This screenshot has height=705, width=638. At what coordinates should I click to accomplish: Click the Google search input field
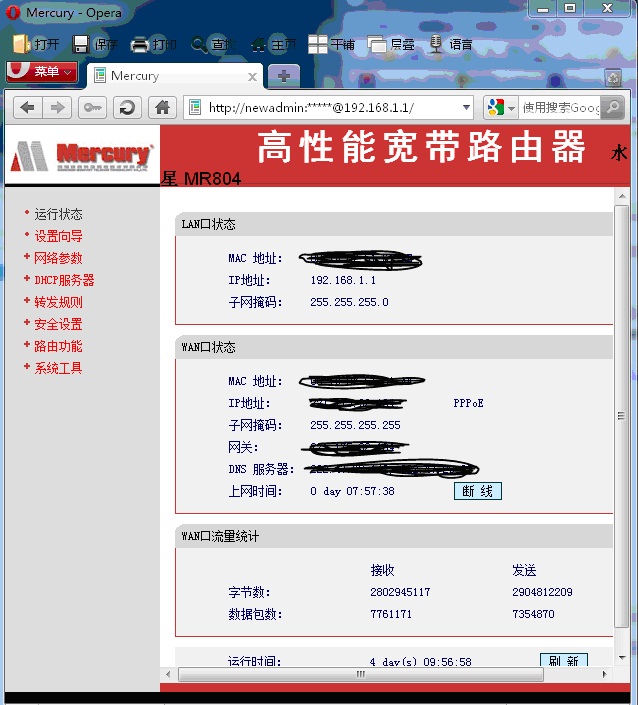(560, 107)
